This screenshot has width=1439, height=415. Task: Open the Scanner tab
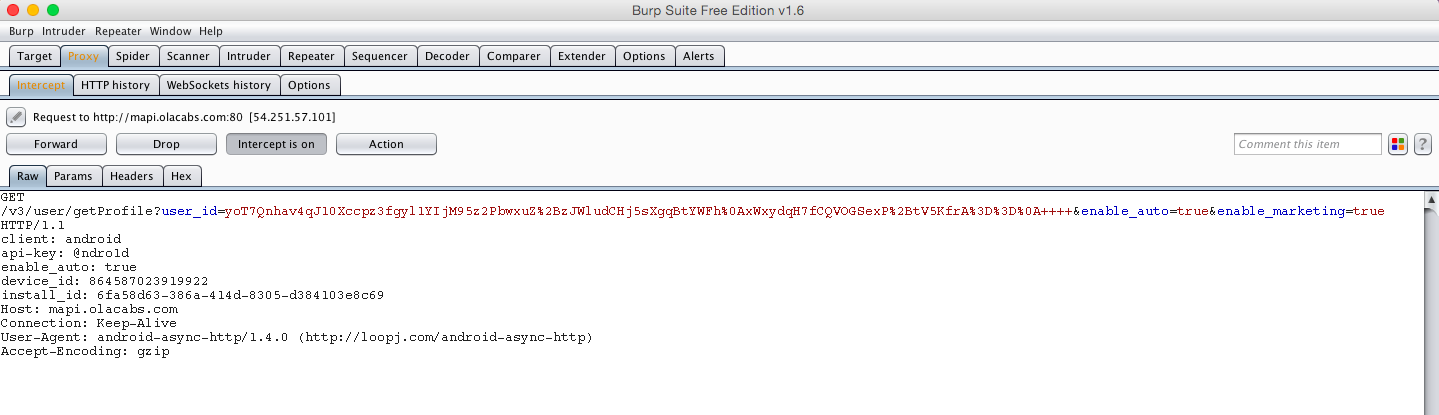point(188,56)
